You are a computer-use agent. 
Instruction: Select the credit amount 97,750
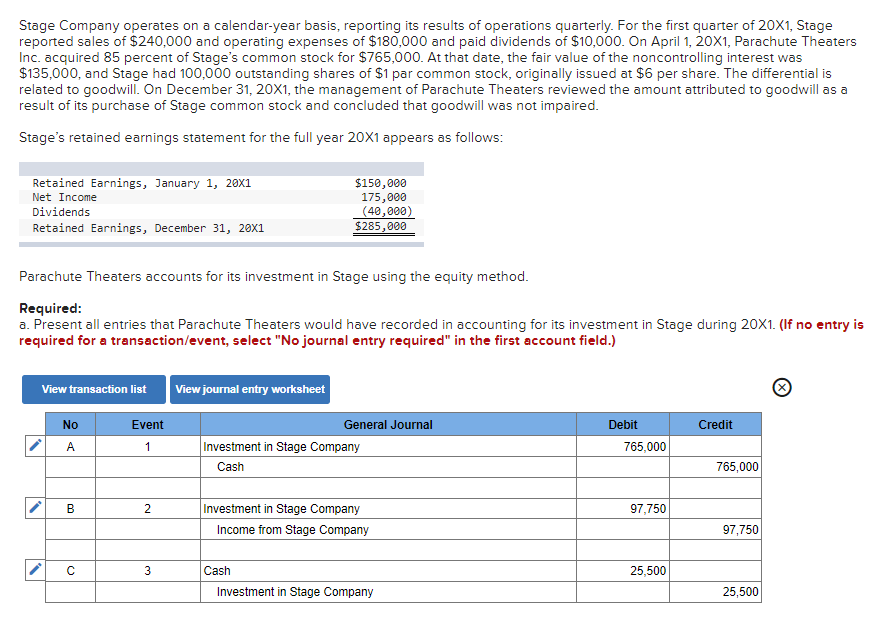point(715,529)
